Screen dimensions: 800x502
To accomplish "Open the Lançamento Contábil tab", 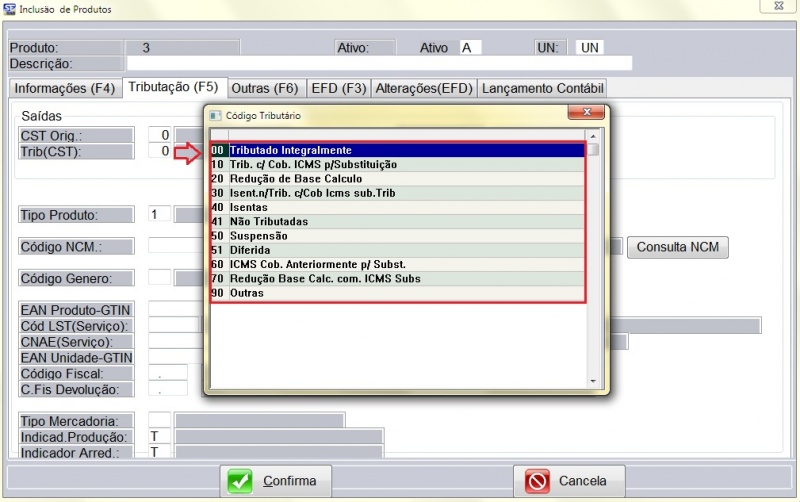I will point(542,88).
